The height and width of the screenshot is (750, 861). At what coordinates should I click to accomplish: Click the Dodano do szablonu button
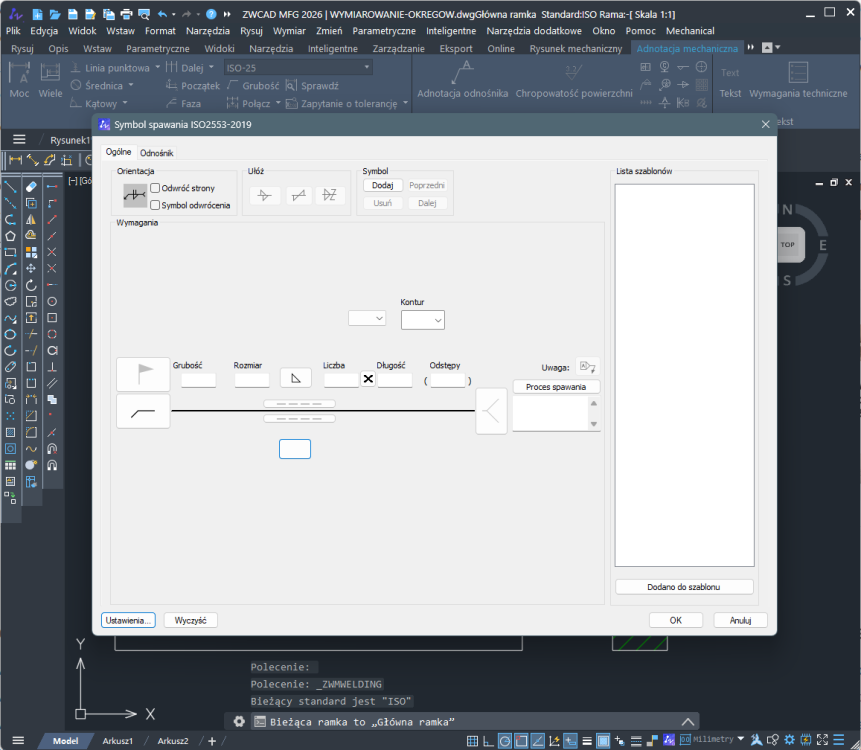click(x=684, y=587)
